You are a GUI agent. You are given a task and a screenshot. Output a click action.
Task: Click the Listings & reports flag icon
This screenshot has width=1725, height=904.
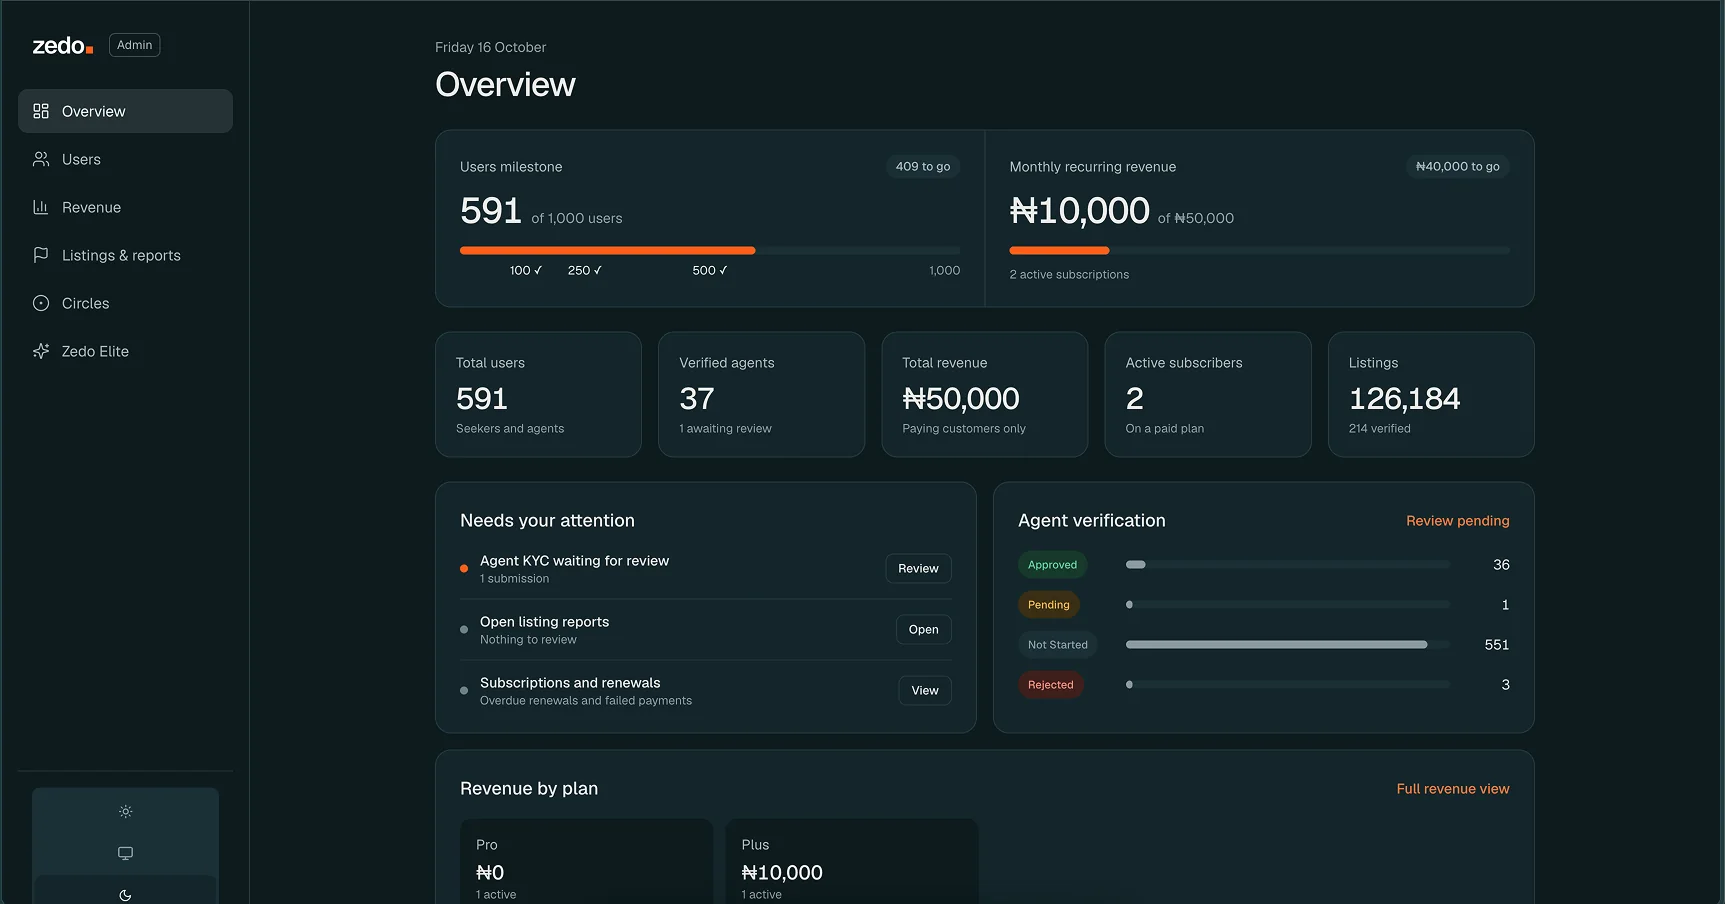pyautogui.click(x=41, y=255)
